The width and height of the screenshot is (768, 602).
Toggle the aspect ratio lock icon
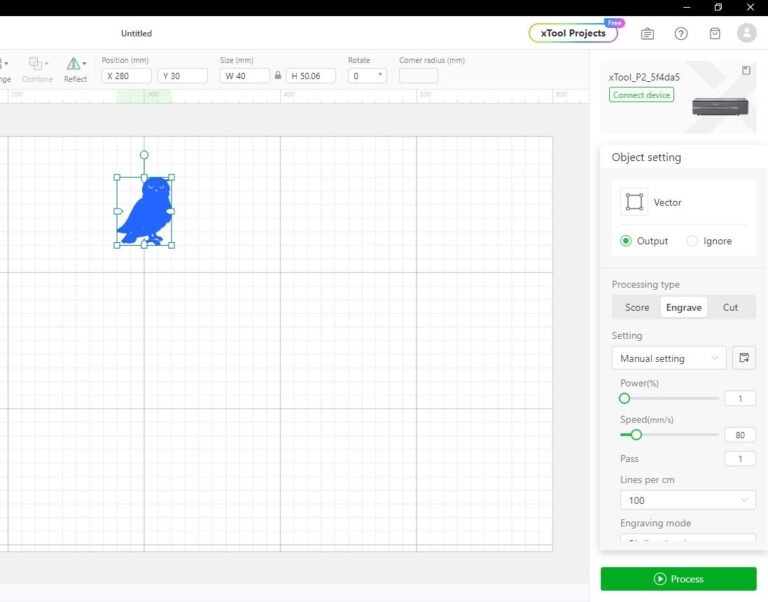[x=277, y=76]
